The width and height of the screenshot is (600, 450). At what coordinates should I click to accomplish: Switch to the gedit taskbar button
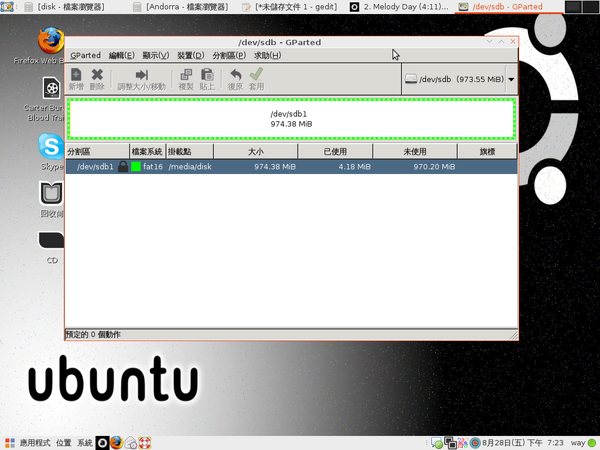[290, 7]
